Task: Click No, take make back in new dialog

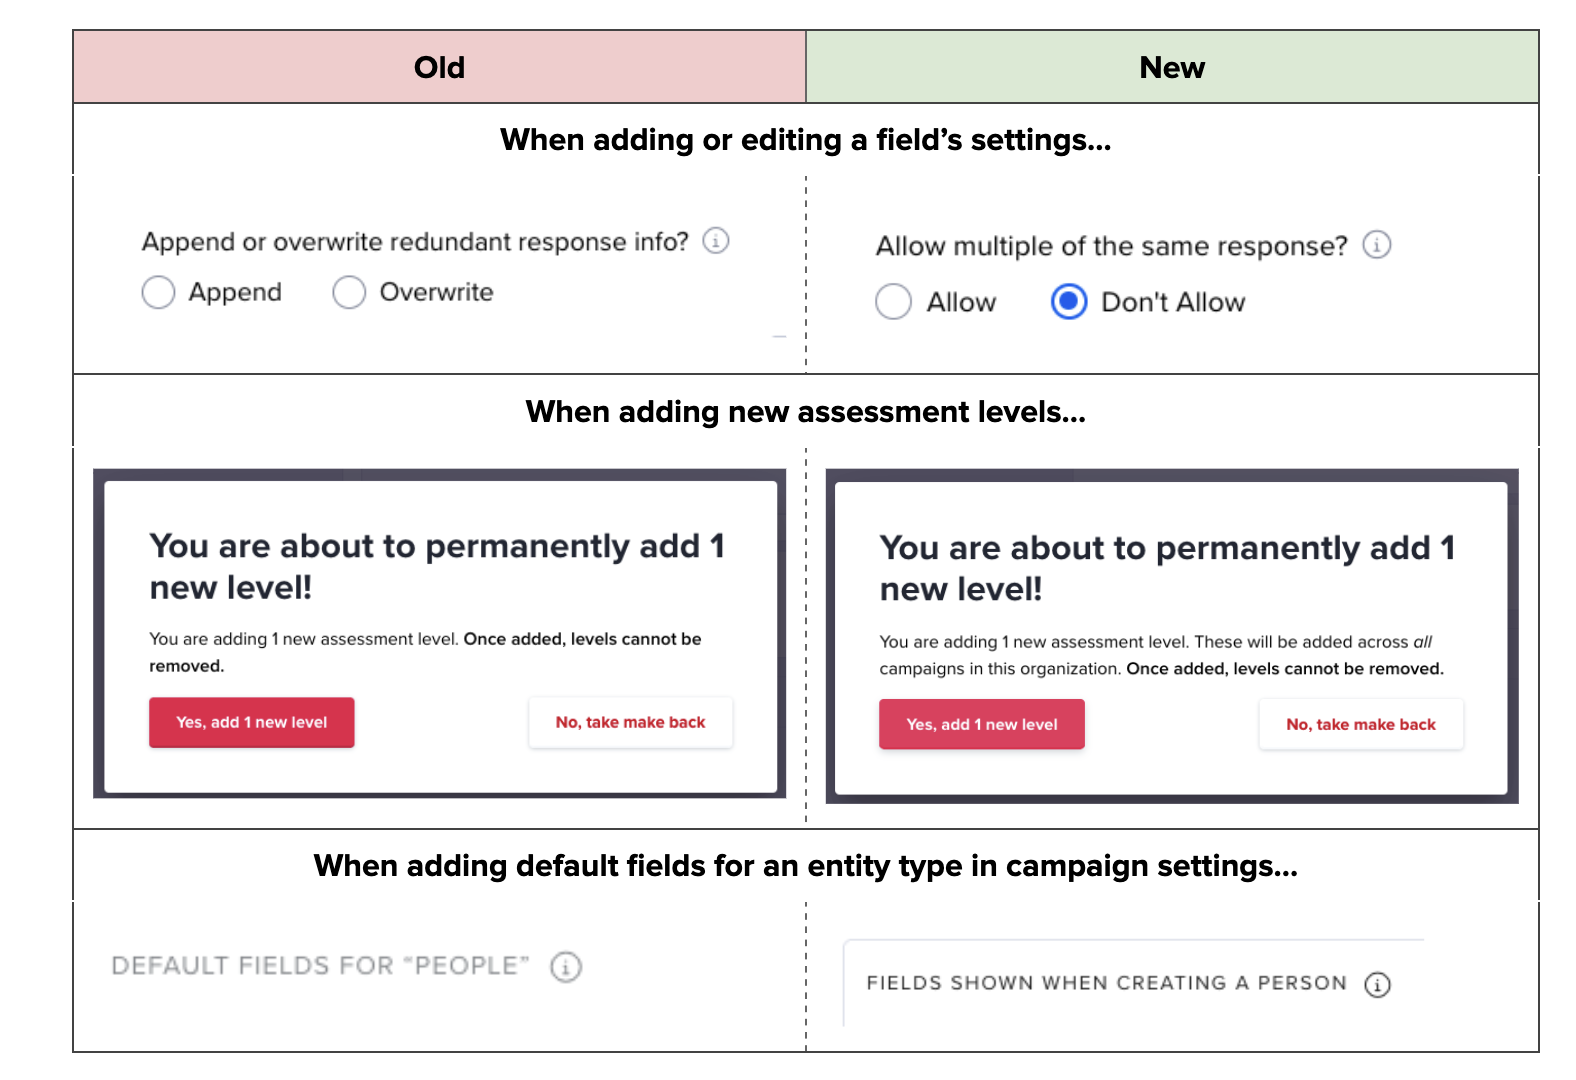Action: coord(1361,724)
